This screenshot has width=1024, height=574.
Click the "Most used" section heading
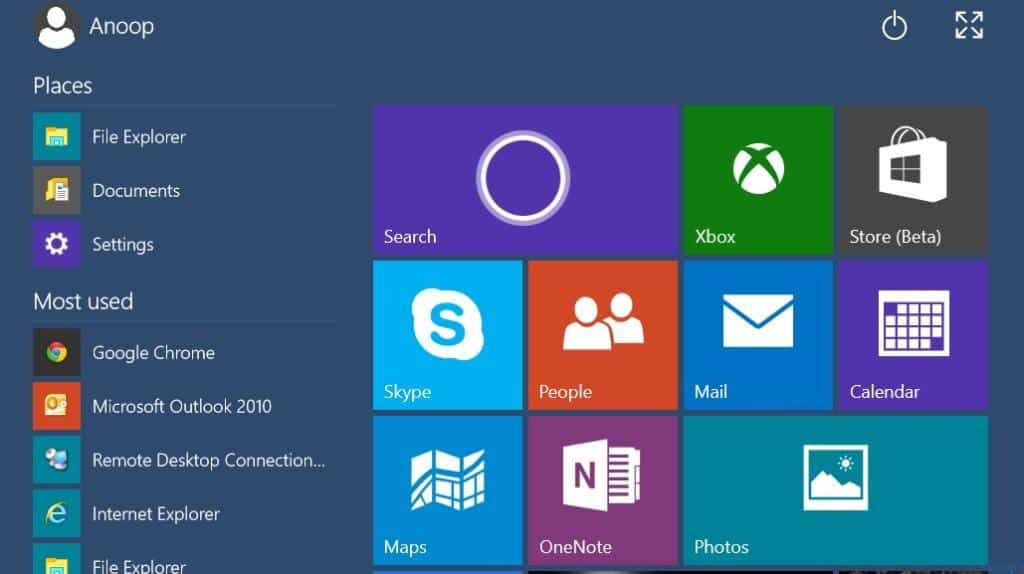coord(83,301)
